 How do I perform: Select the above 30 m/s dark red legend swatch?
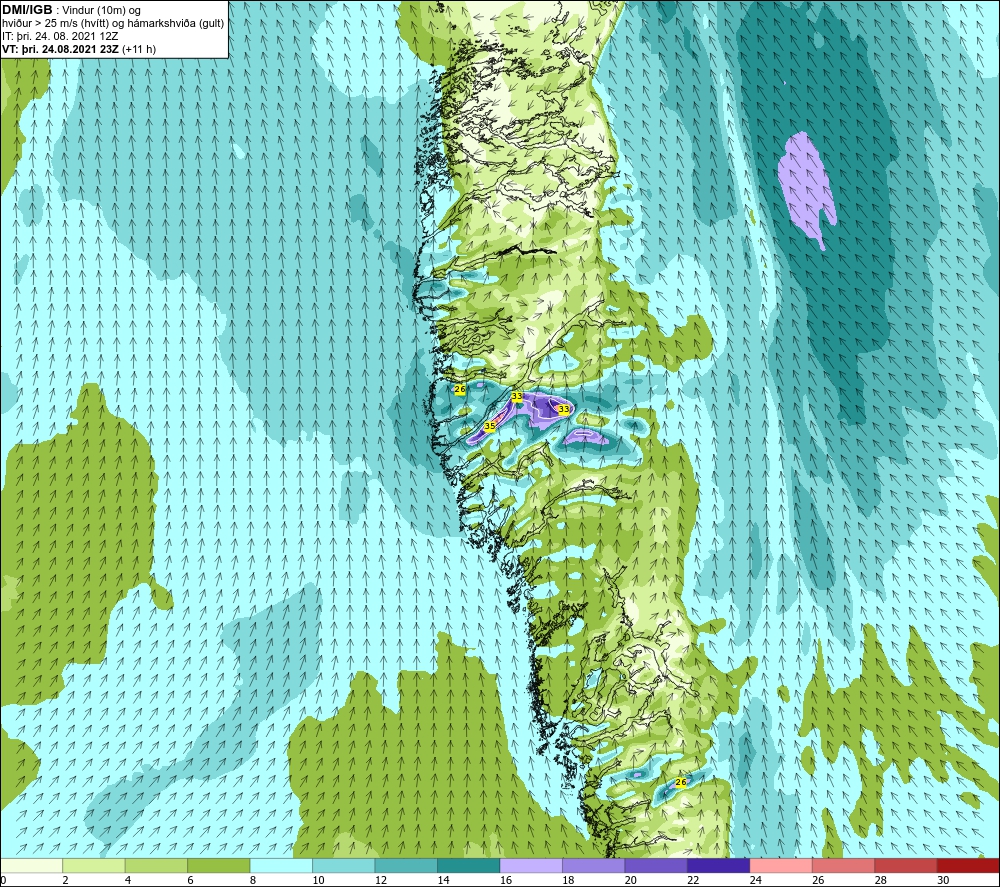(x=969, y=865)
